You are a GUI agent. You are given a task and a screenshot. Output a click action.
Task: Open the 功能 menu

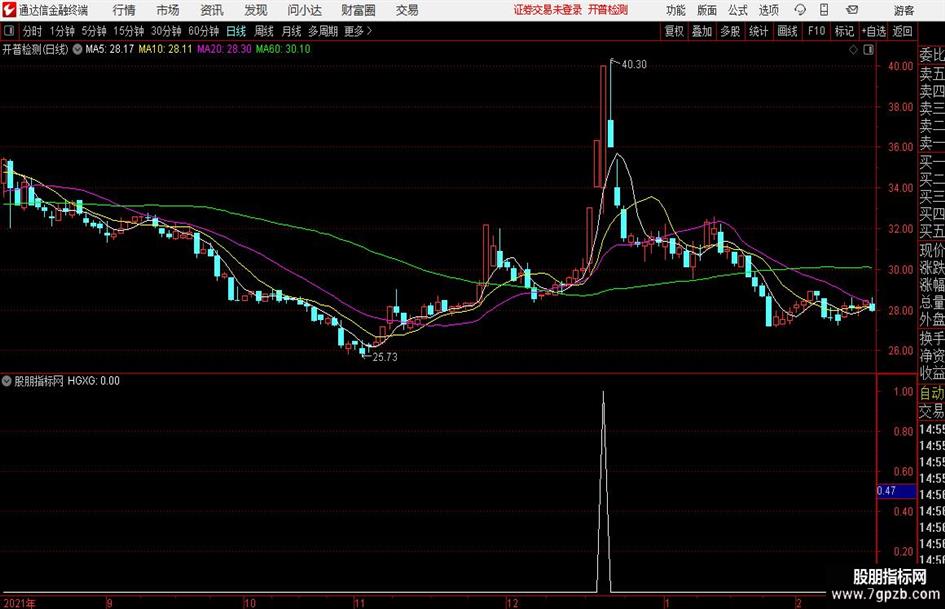coord(676,10)
